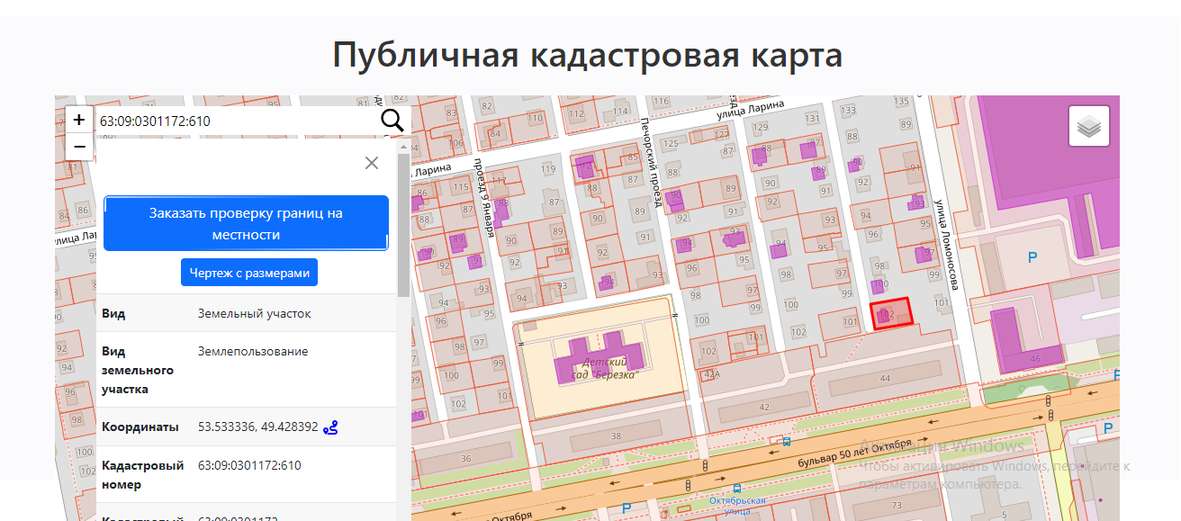Zoom in on the cadastral map
The height and width of the screenshot is (521, 1181).
(79, 120)
